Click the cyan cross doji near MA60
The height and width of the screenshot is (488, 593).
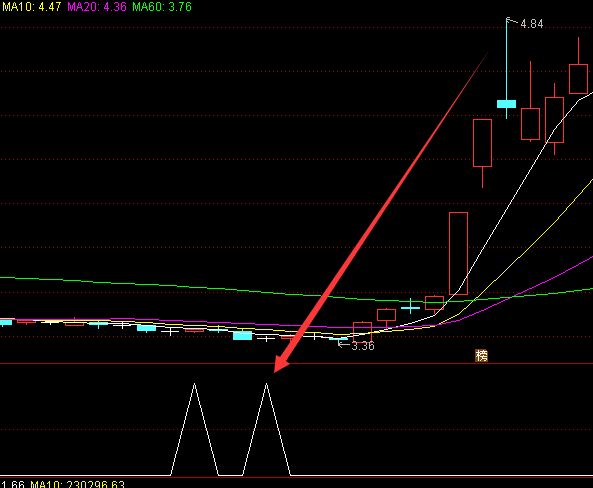(410, 308)
